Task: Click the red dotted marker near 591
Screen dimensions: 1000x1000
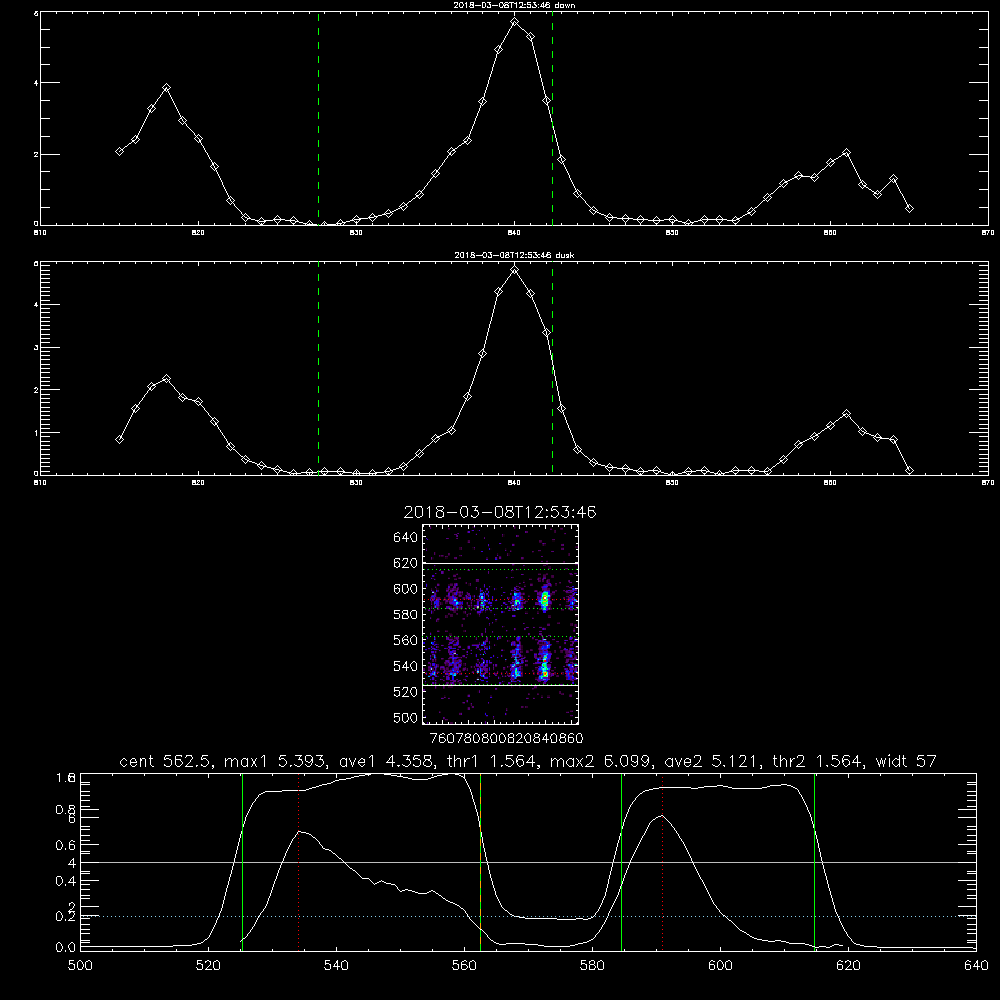Action: (x=663, y=862)
